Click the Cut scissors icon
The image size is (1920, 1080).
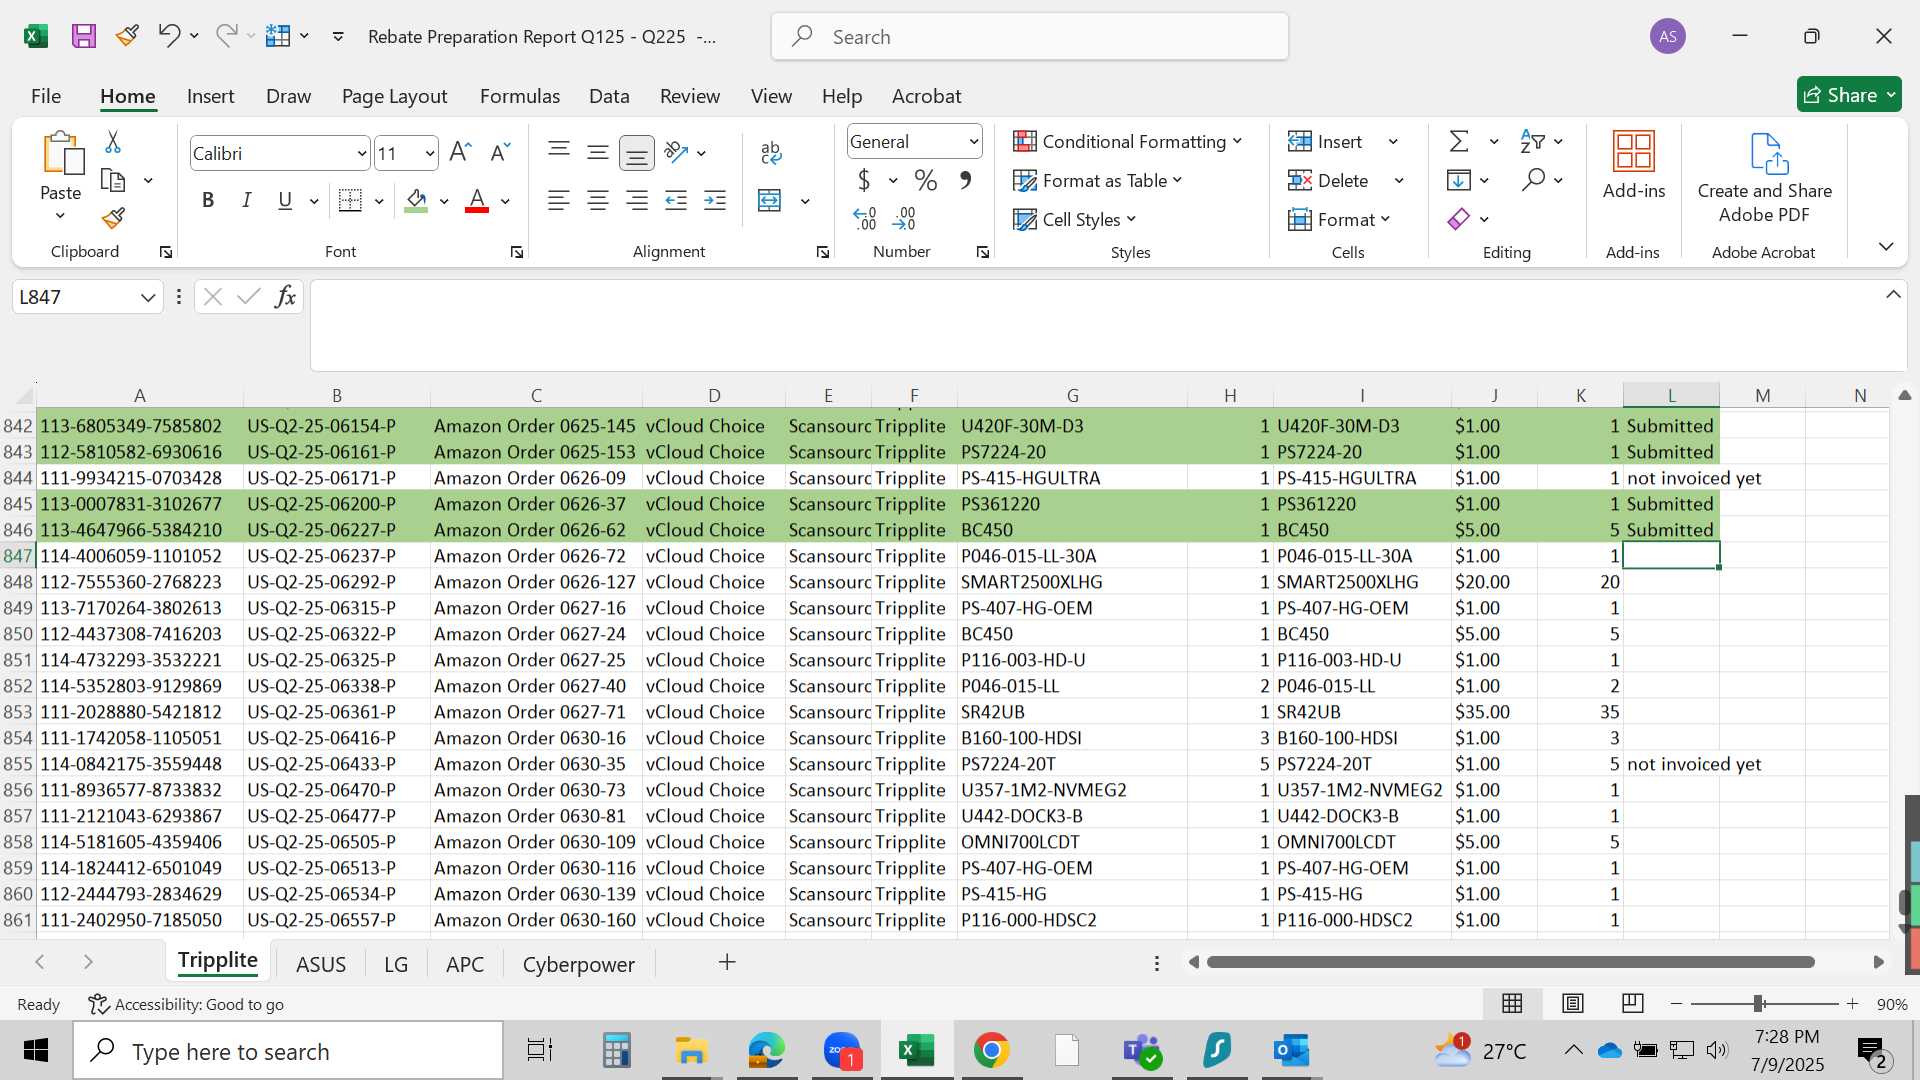pos(113,142)
